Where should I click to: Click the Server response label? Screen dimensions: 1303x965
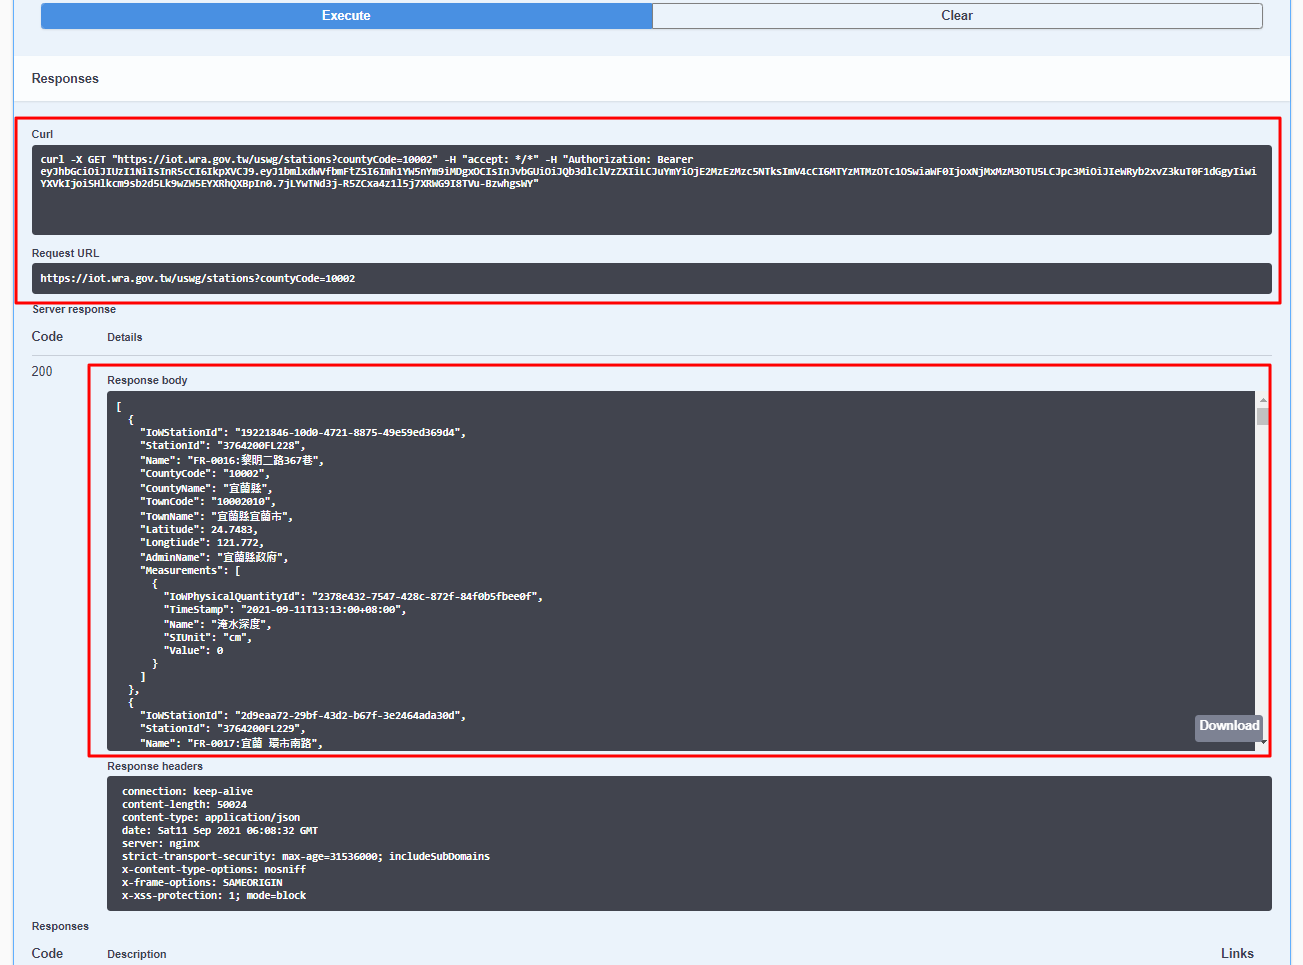tap(74, 309)
